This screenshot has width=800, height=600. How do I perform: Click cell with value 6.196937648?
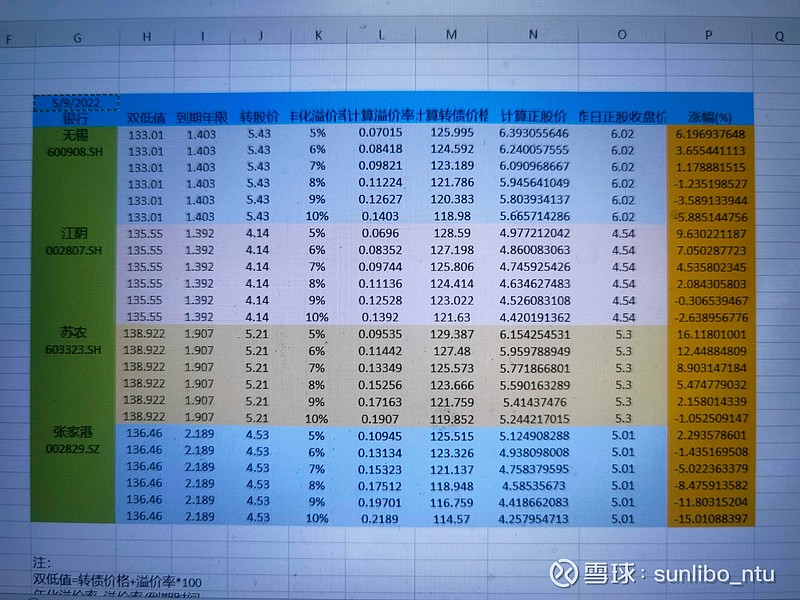[x=711, y=135]
